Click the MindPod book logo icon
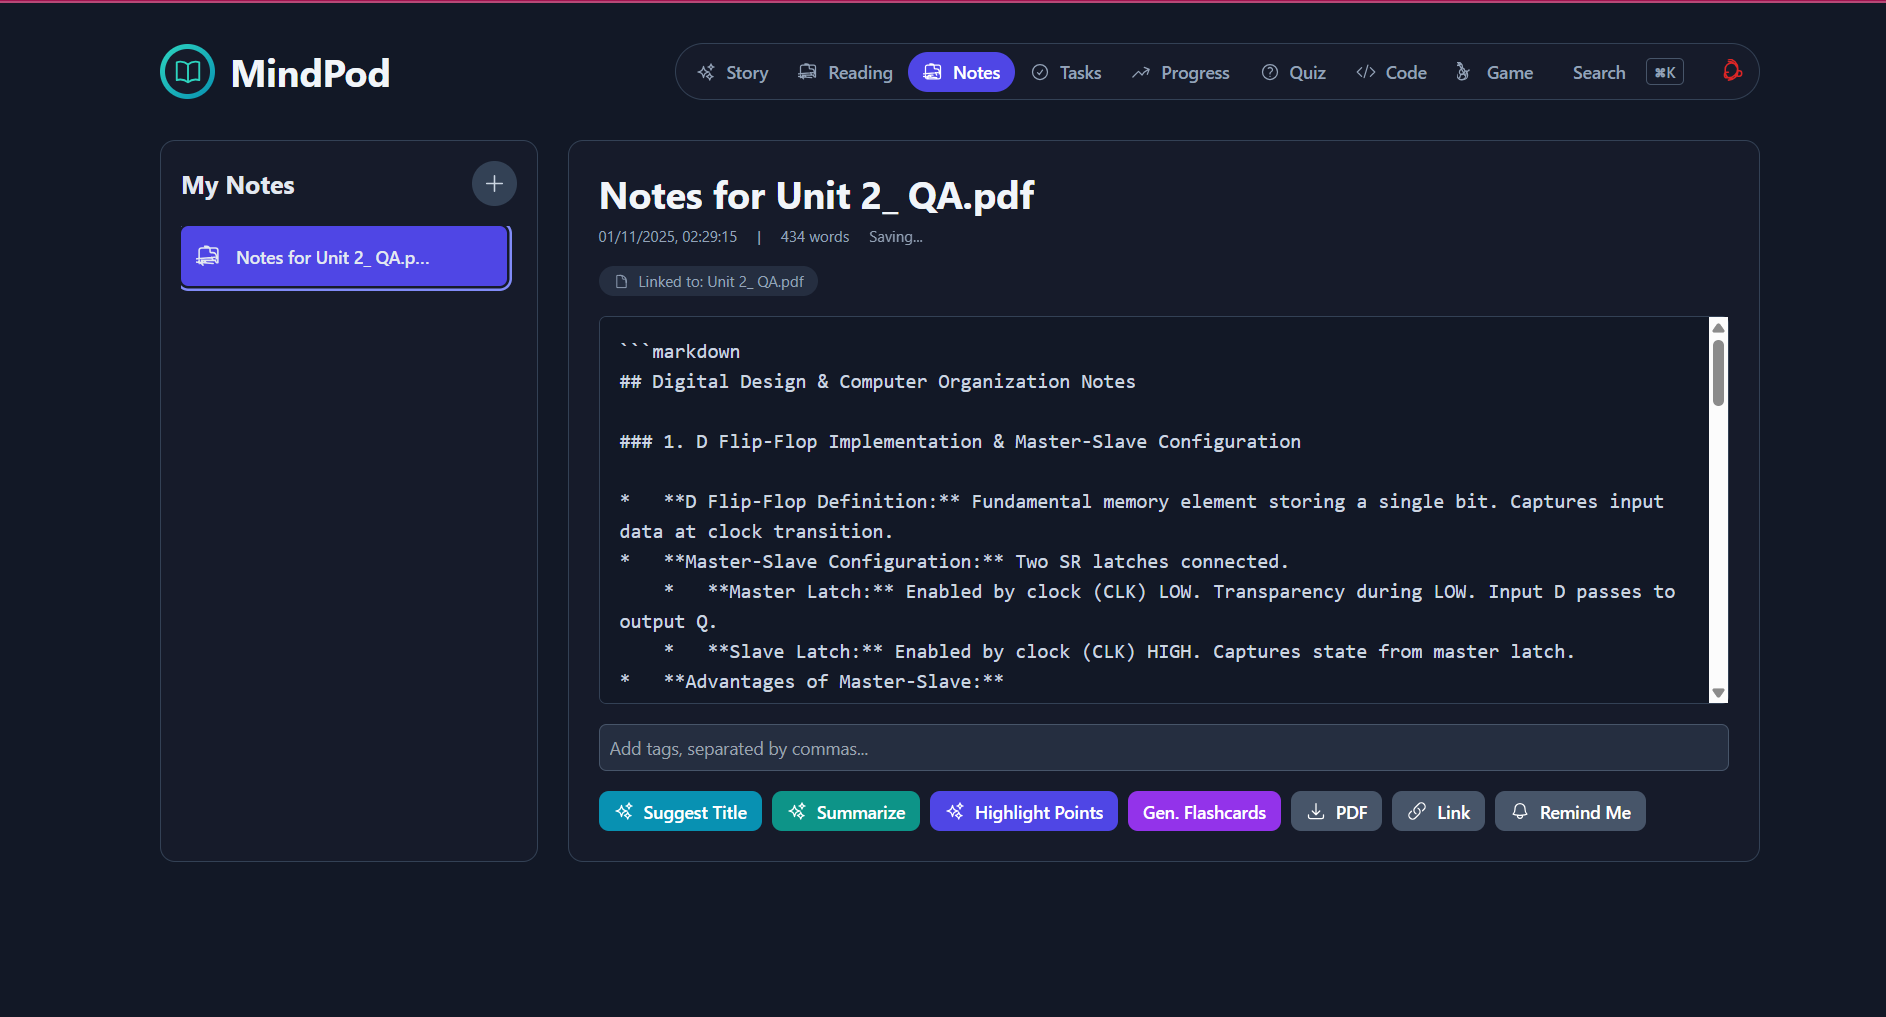The height and width of the screenshot is (1017, 1886). tap(188, 72)
